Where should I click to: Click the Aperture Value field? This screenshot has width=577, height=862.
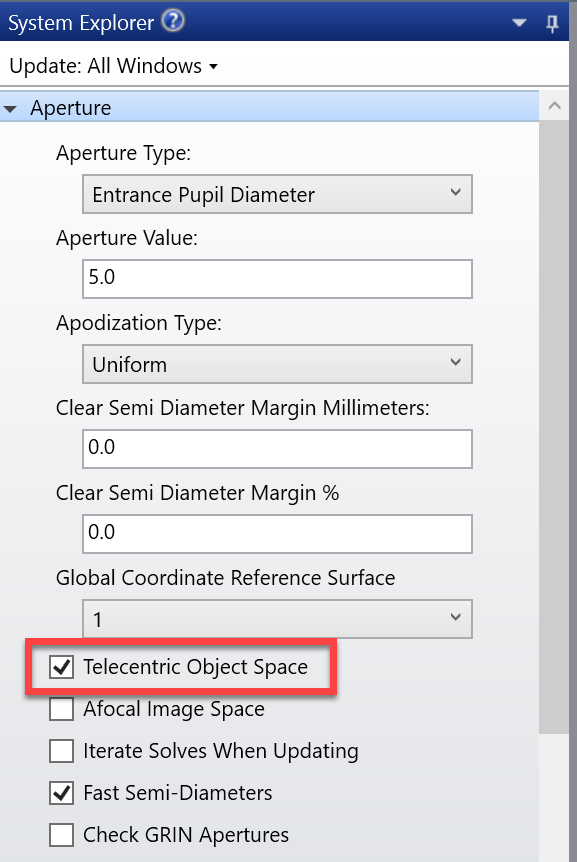click(x=277, y=279)
